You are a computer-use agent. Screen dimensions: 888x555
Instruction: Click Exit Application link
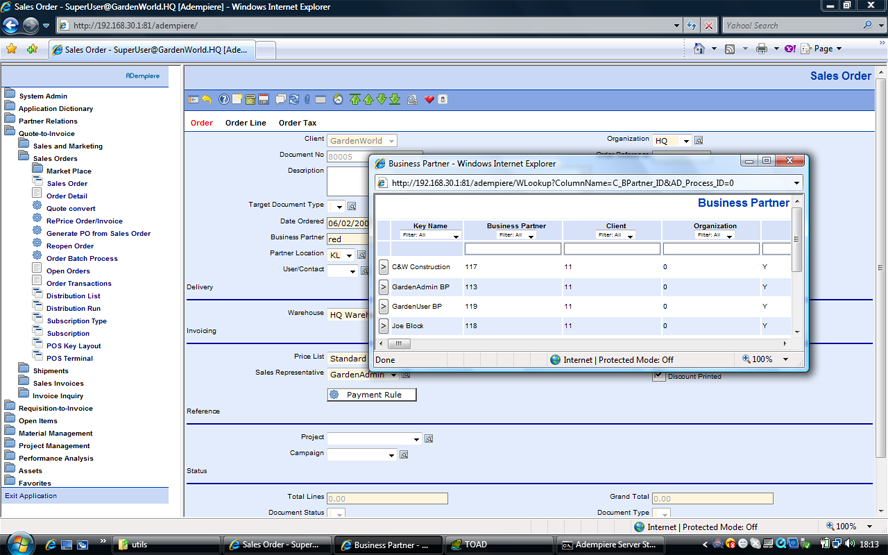tap(31, 496)
